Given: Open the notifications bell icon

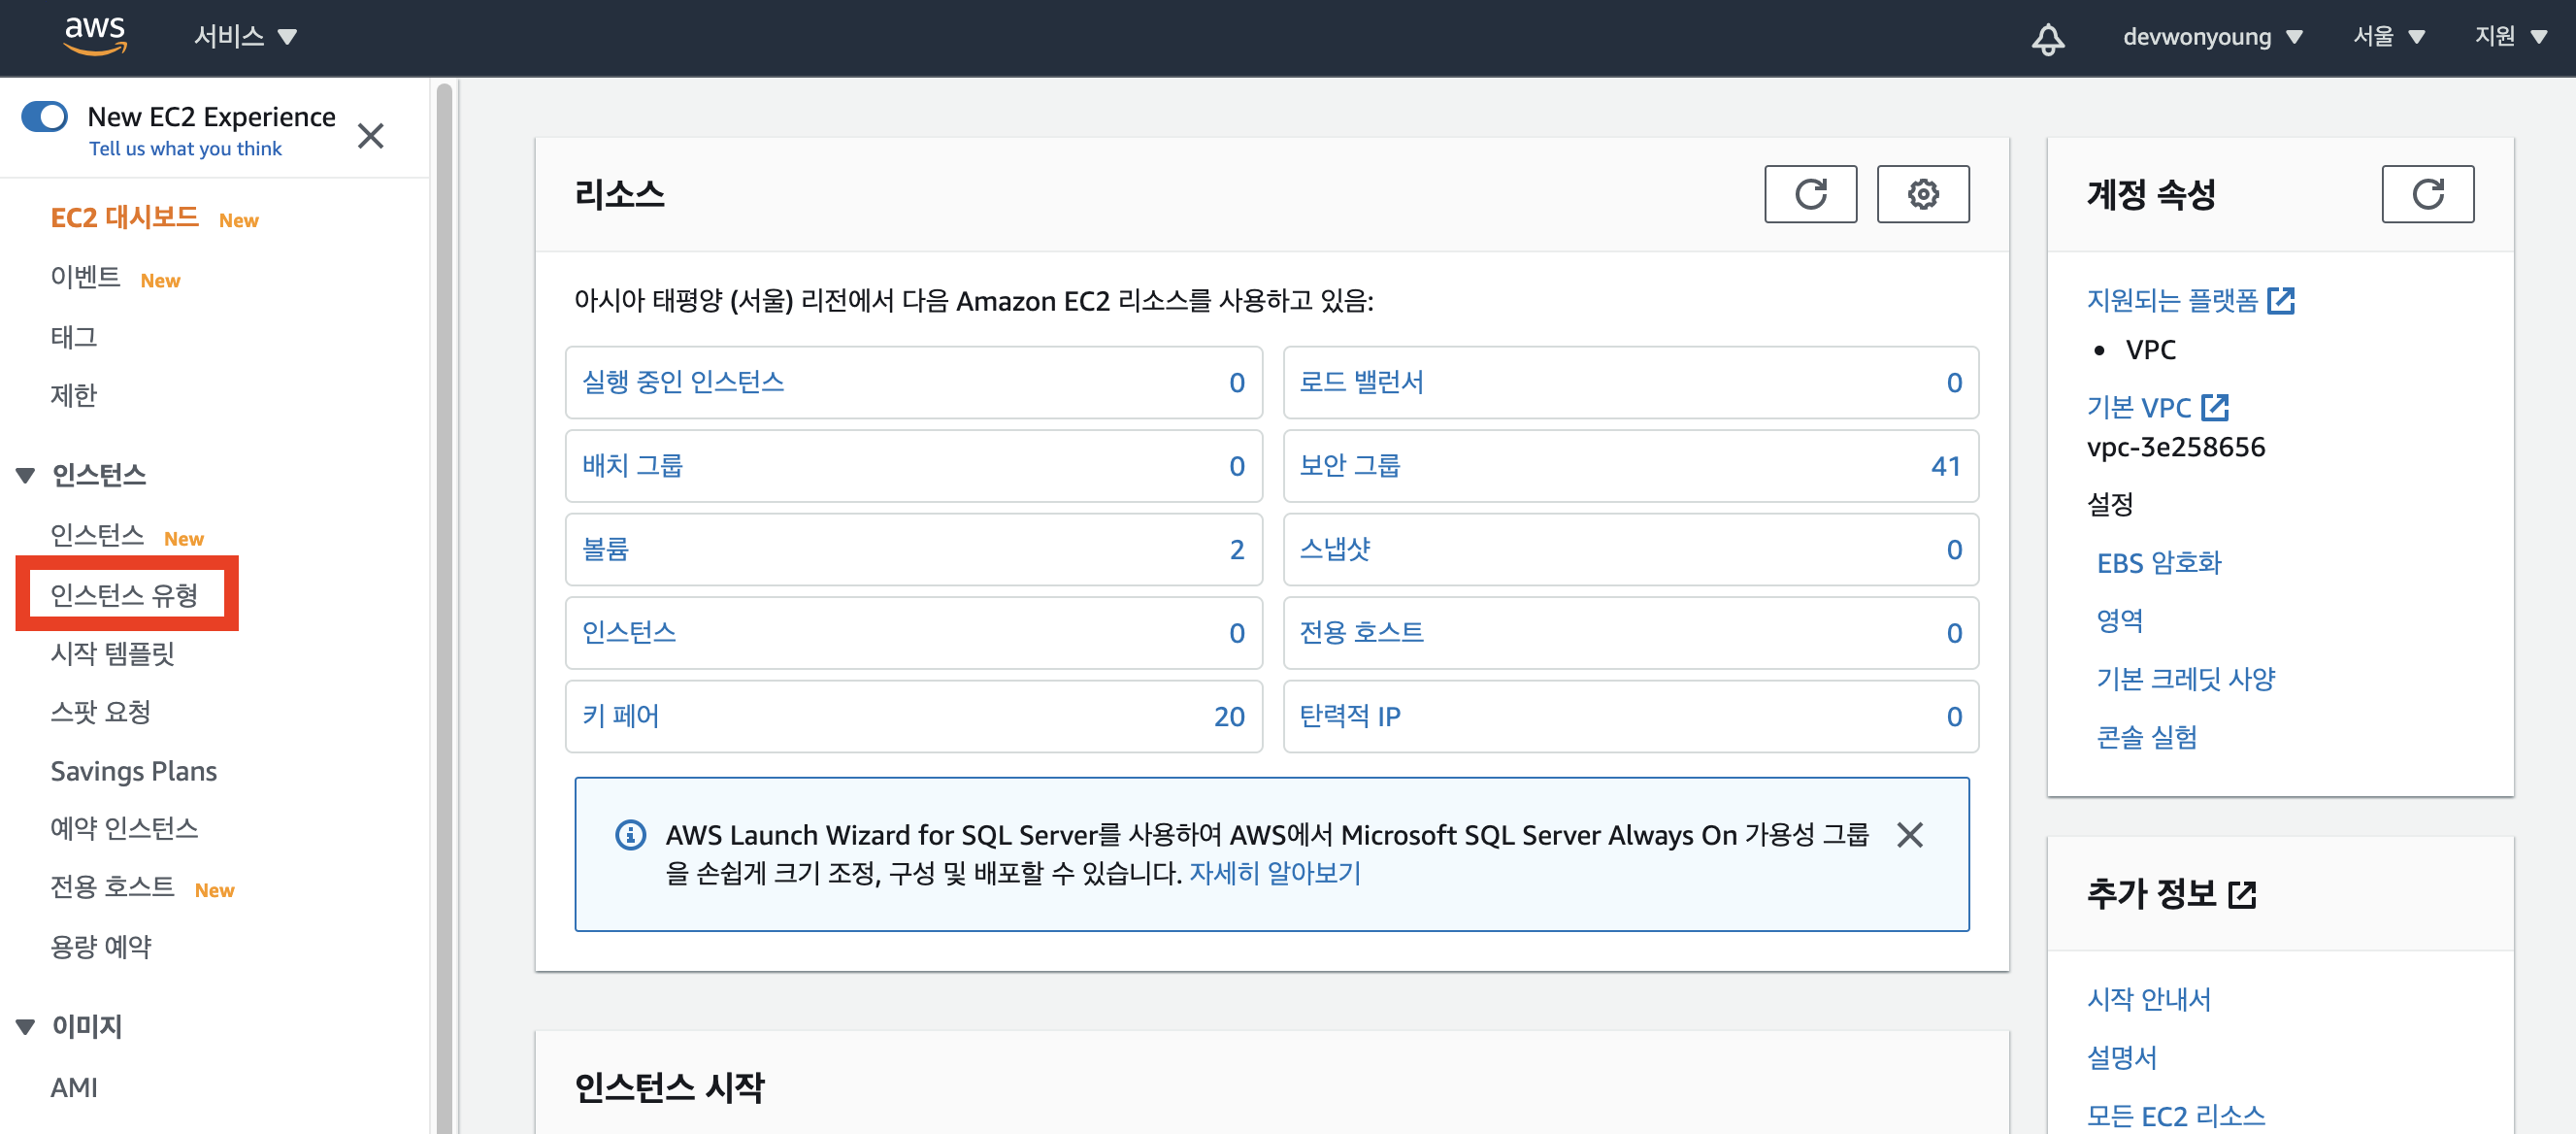Looking at the screenshot, I should pos(2047,38).
